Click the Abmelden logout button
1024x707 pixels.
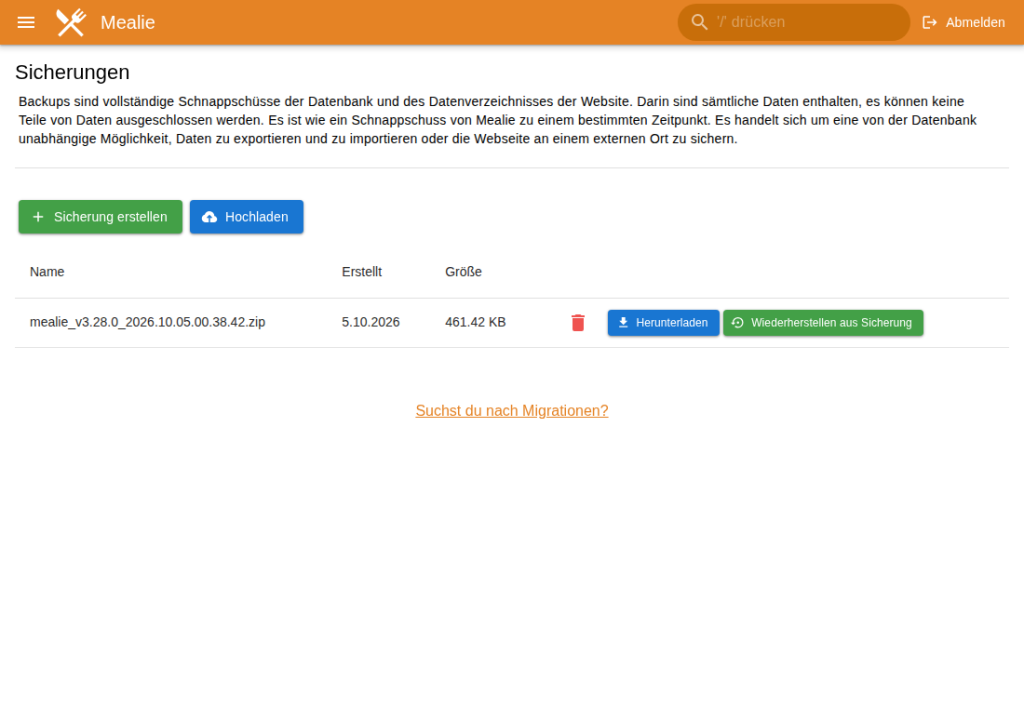963,22
